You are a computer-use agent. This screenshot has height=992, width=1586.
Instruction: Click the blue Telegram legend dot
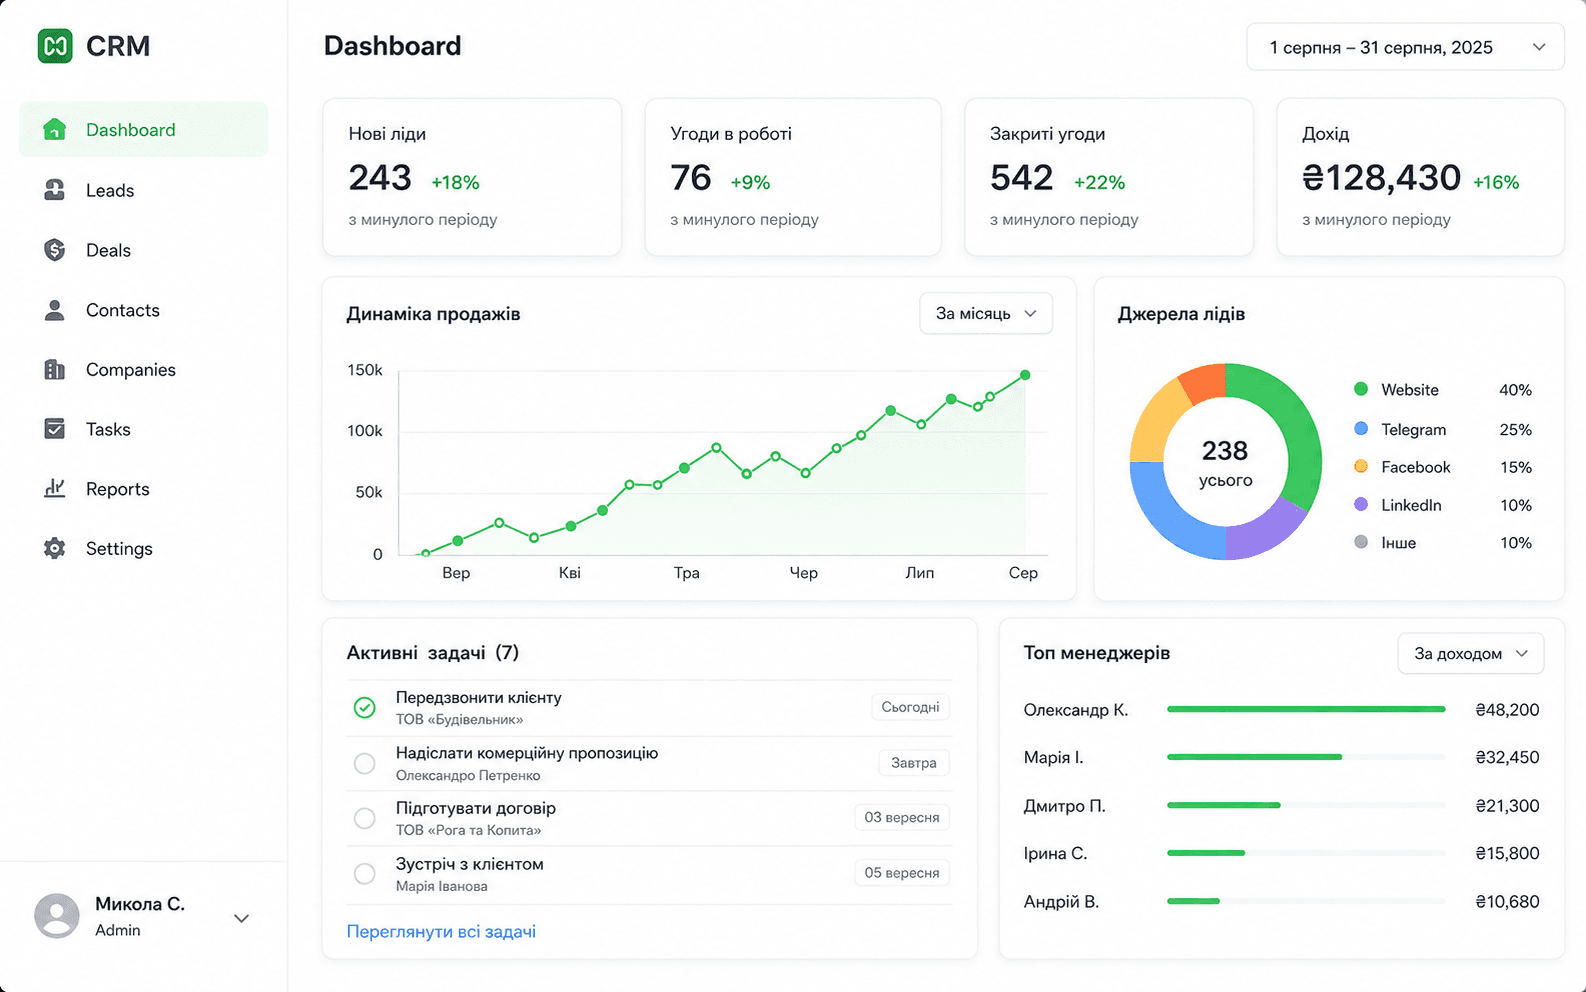[x=1361, y=428]
